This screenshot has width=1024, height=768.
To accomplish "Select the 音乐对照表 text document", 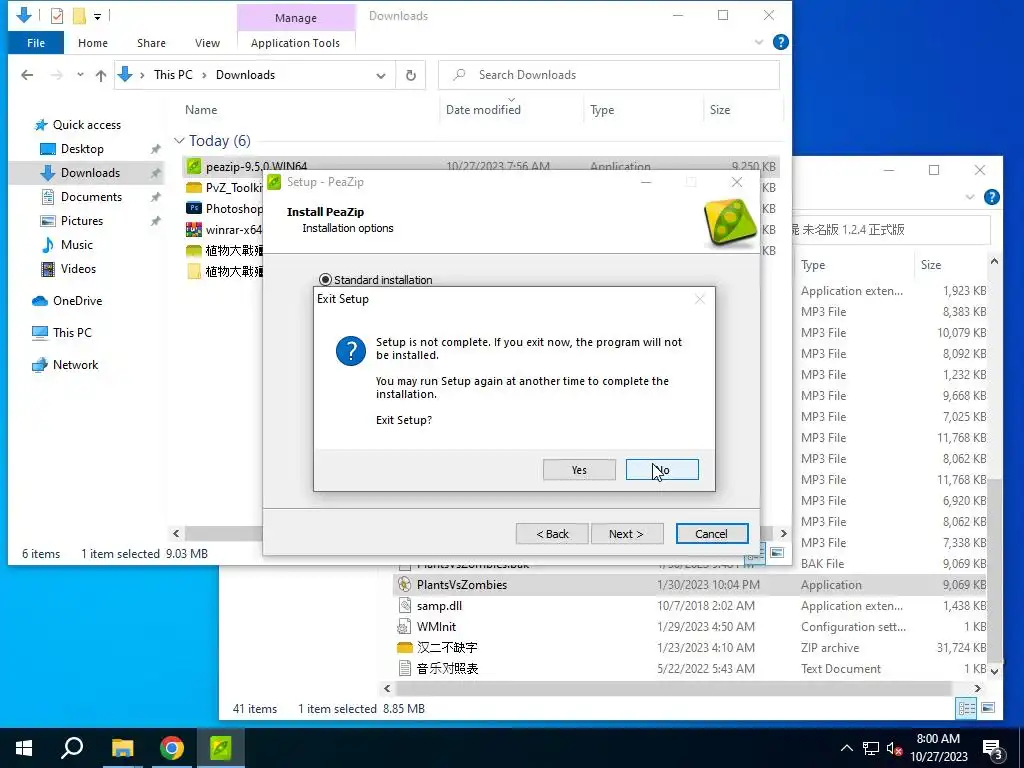I will (447, 669).
